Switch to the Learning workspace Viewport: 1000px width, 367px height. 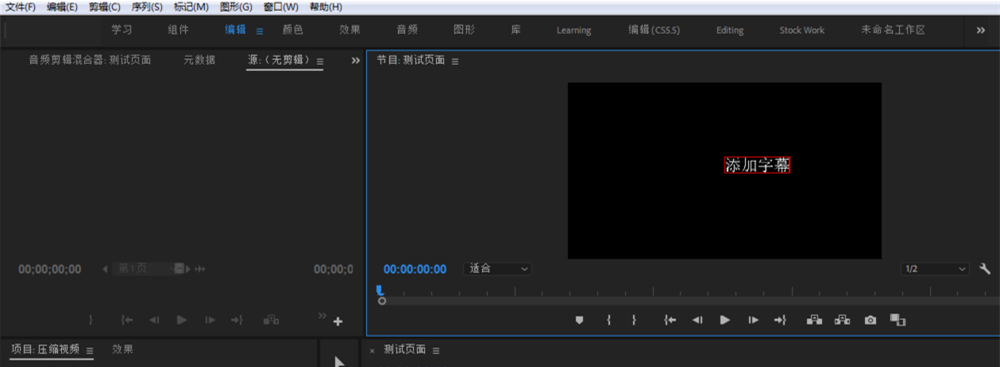(573, 30)
